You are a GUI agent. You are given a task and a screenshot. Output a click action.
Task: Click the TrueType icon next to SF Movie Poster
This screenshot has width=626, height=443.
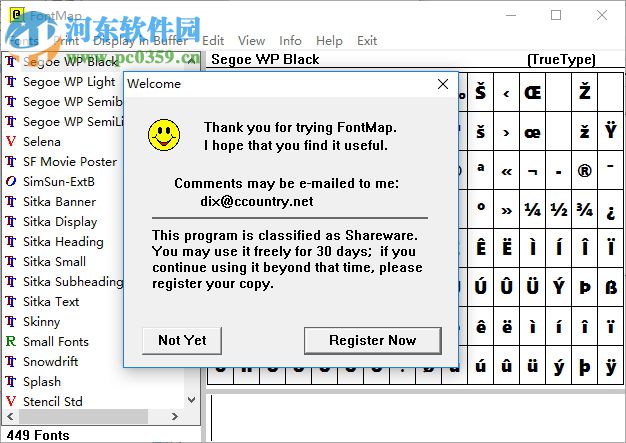coord(11,162)
